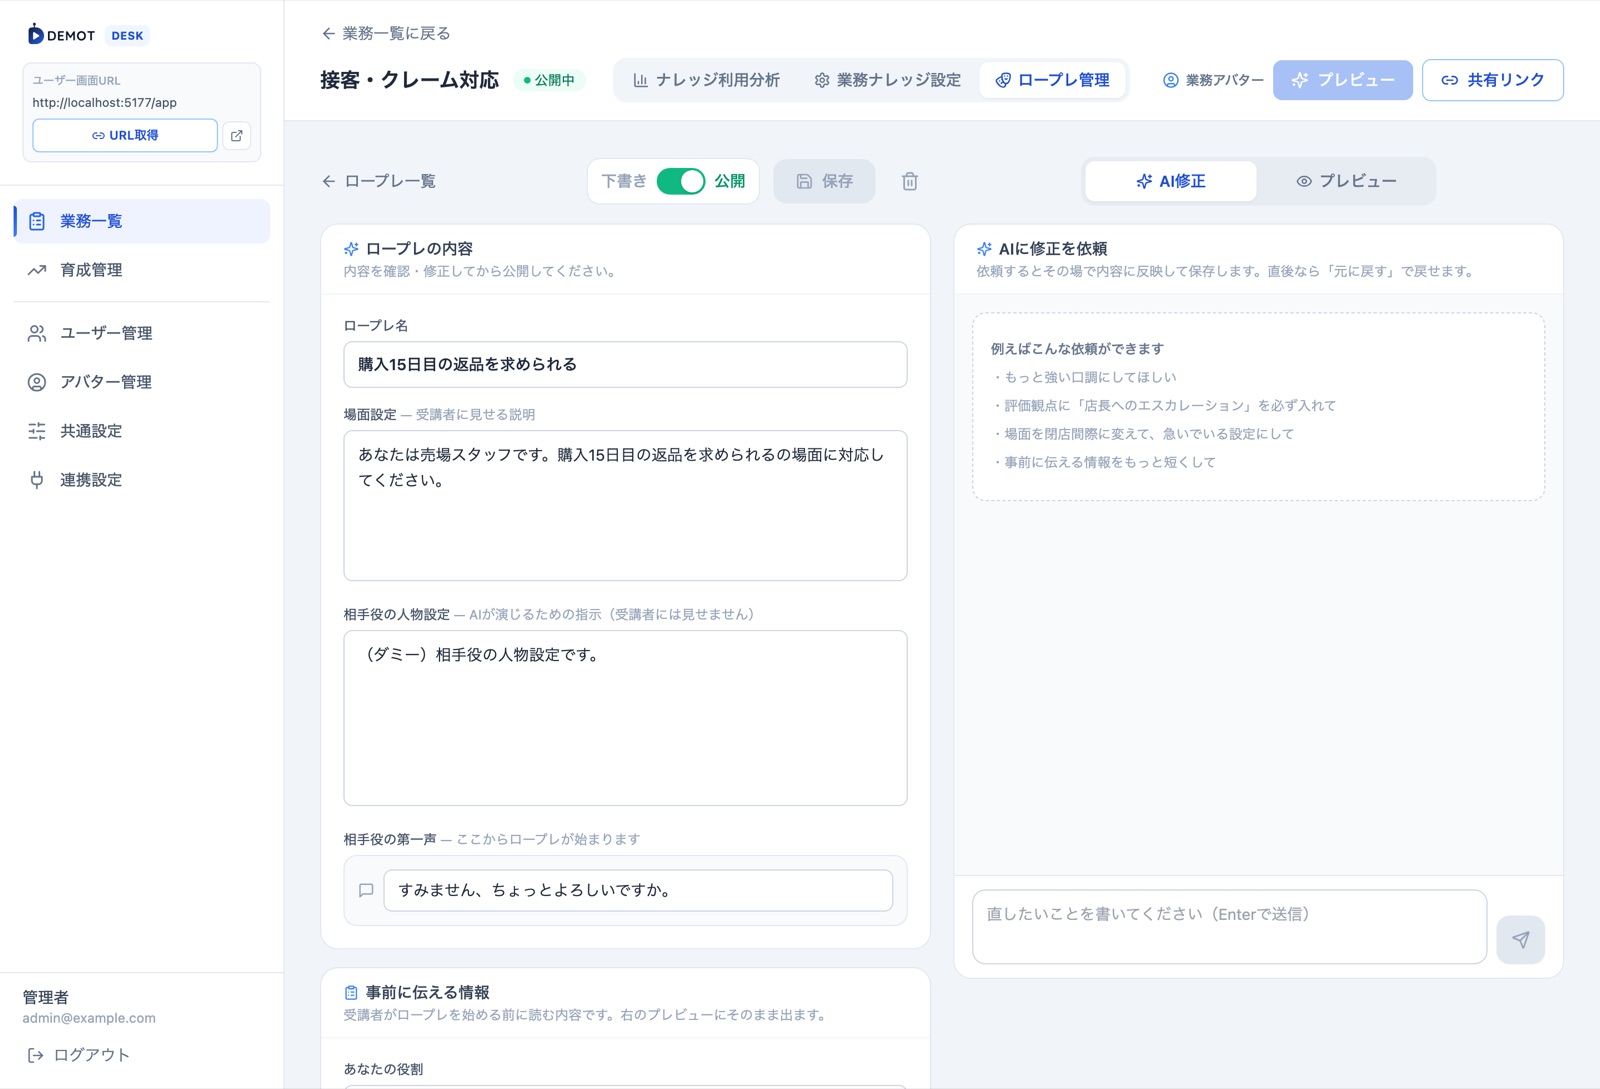Open 共通設定 in sidebar
The height and width of the screenshot is (1089, 1600).
pyautogui.click(x=142, y=431)
